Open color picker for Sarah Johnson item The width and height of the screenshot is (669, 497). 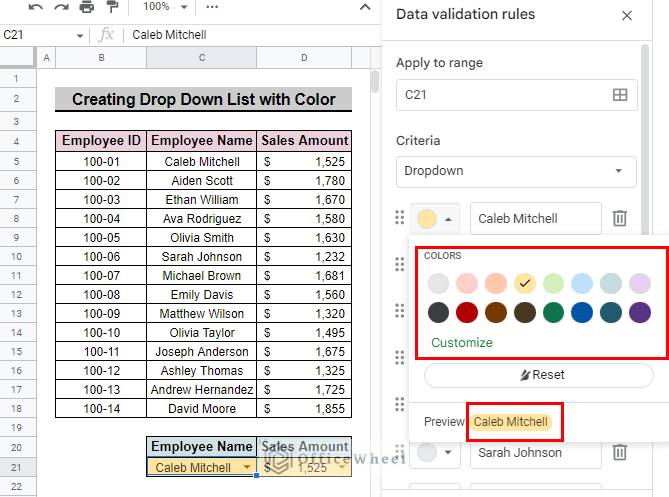tap(435, 453)
